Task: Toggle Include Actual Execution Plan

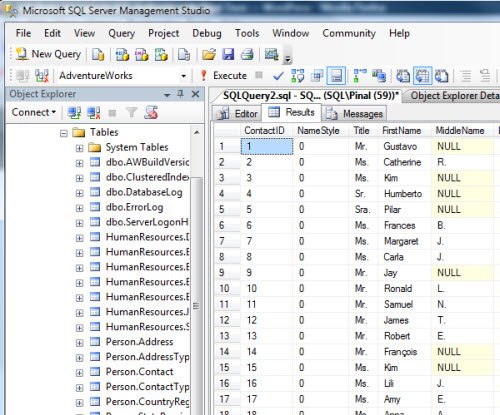Action: point(360,76)
